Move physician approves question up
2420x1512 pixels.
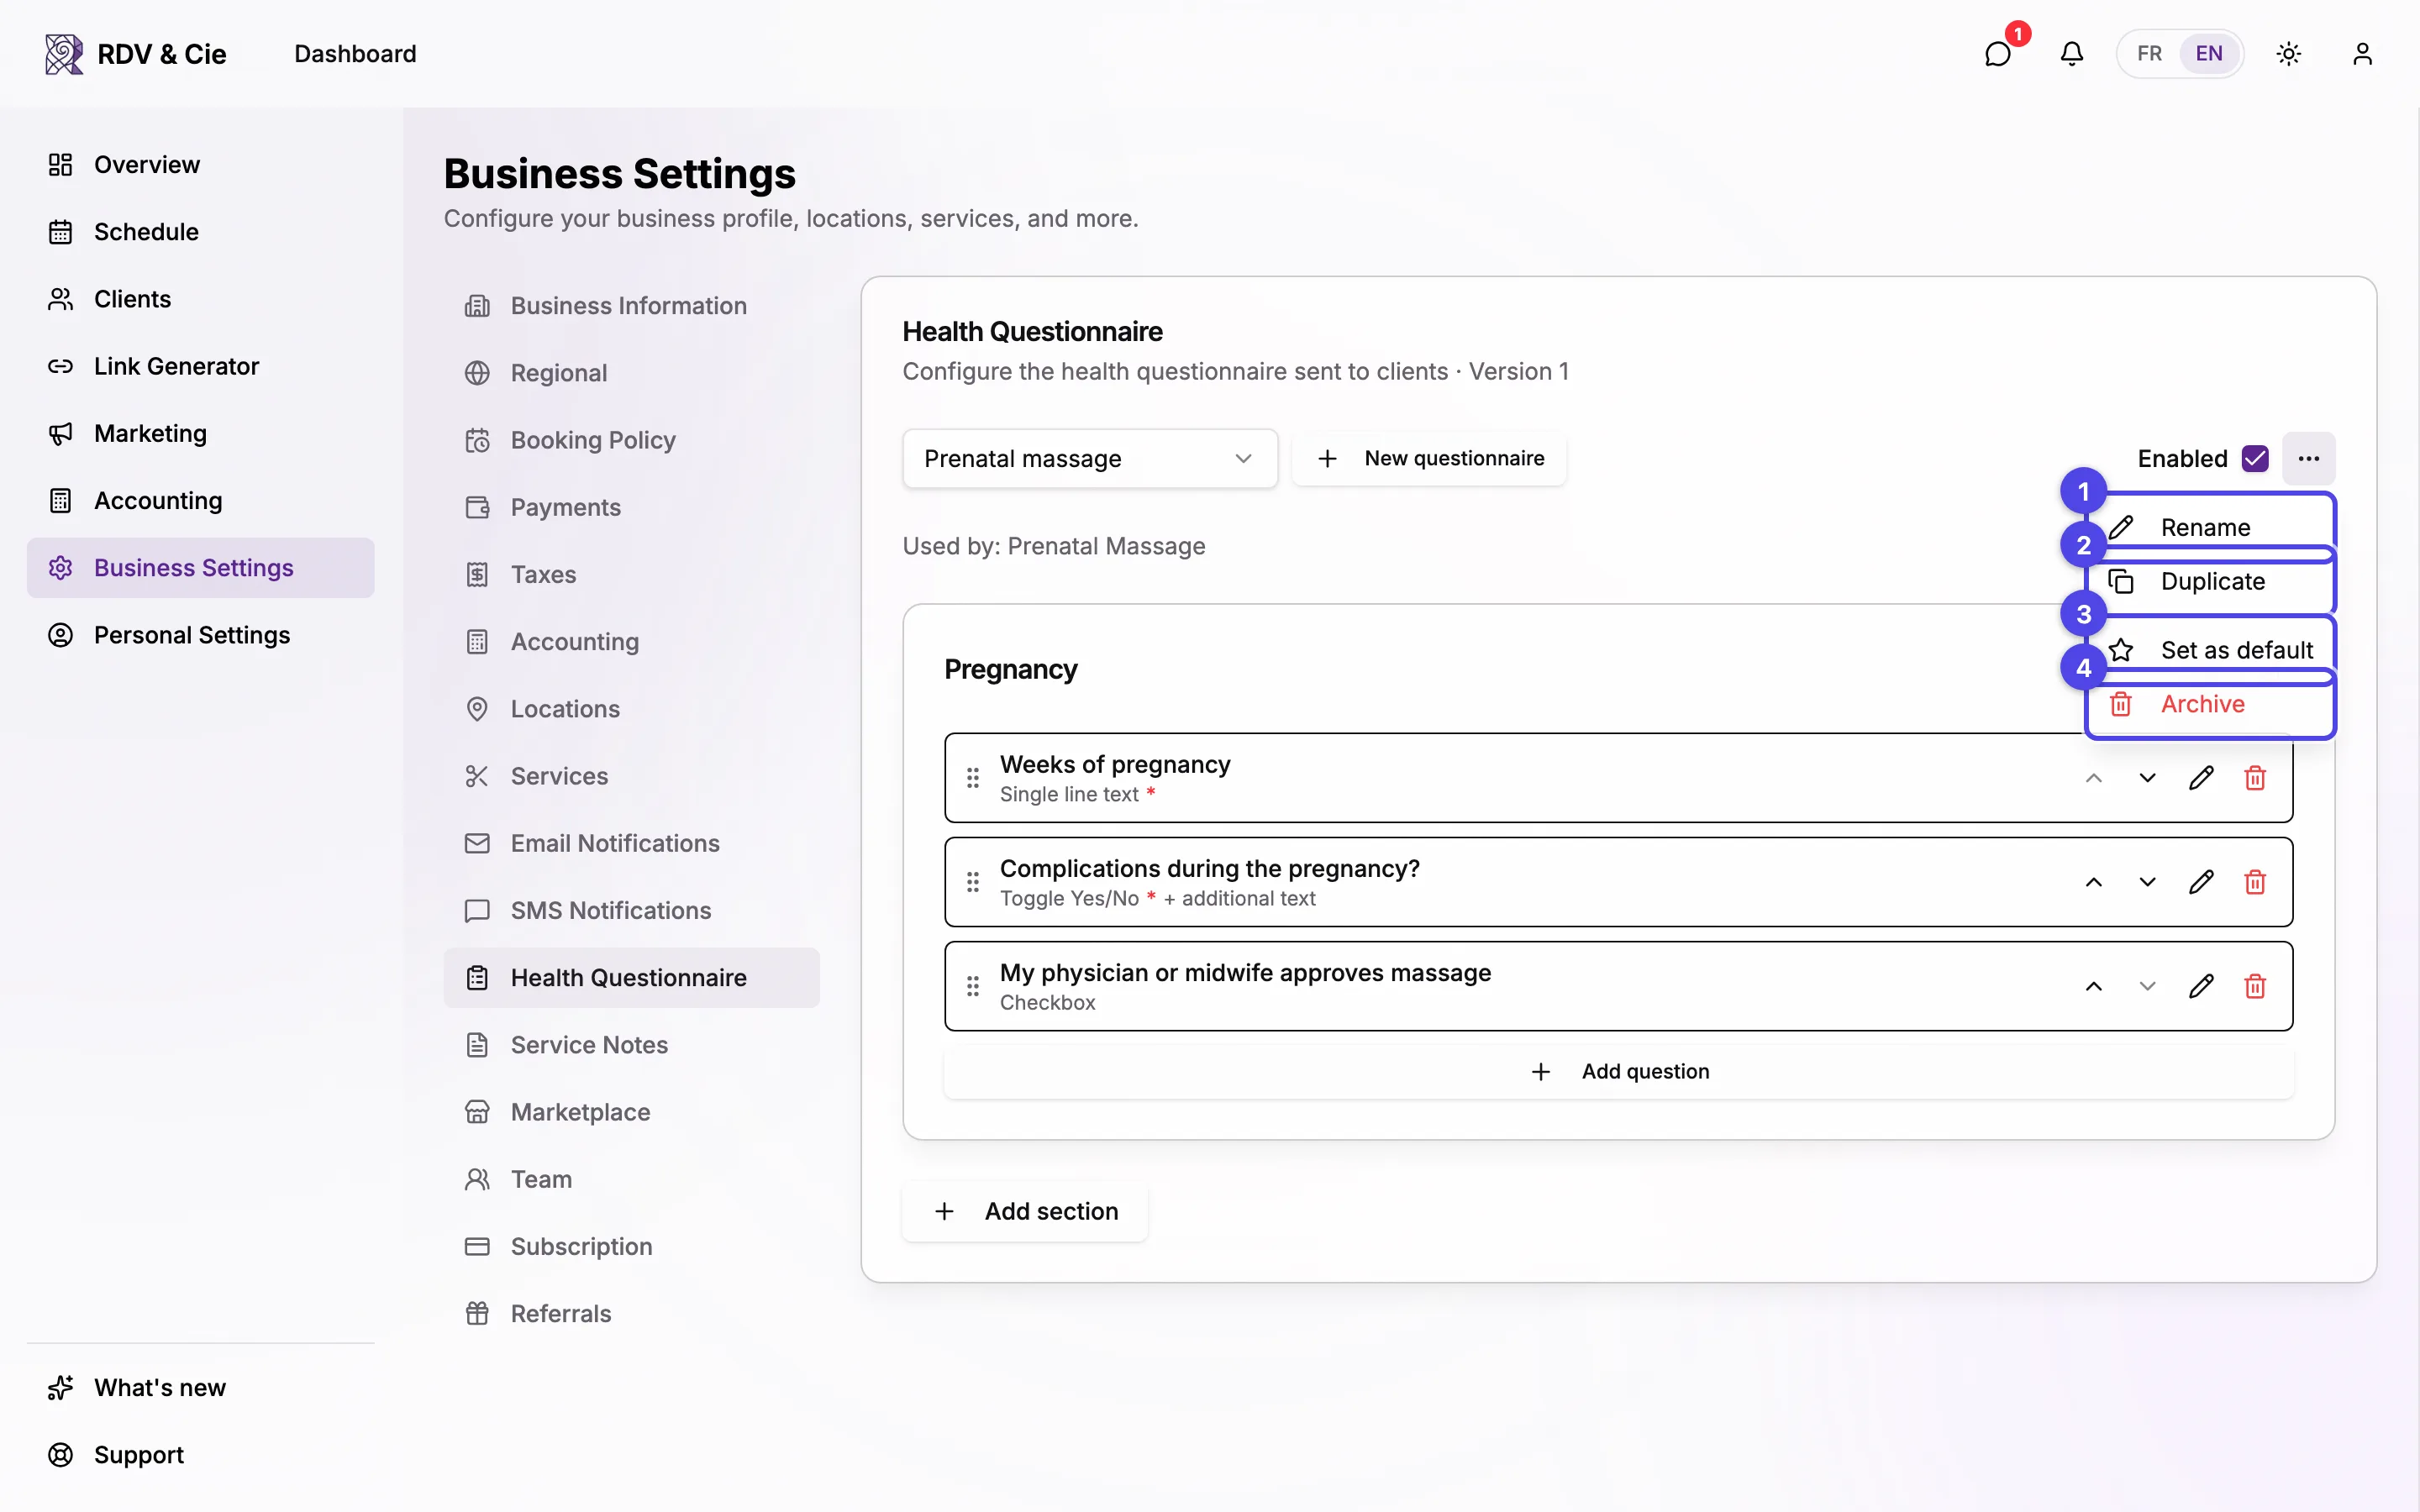(x=2093, y=986)
